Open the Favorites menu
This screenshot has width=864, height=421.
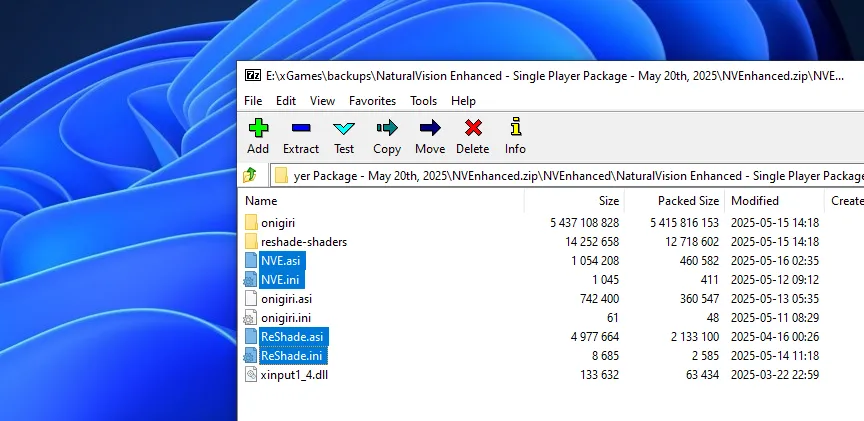coord(372,101)
